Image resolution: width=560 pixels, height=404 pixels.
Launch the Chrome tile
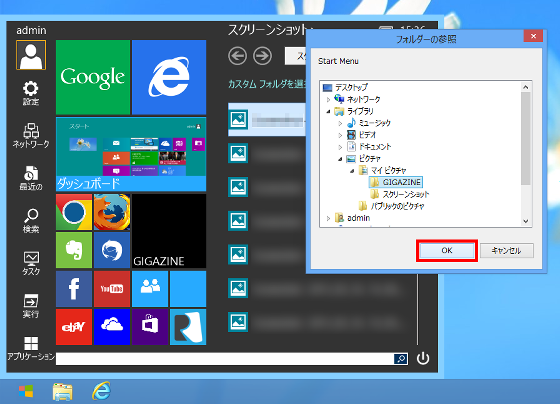click(74, 212)
